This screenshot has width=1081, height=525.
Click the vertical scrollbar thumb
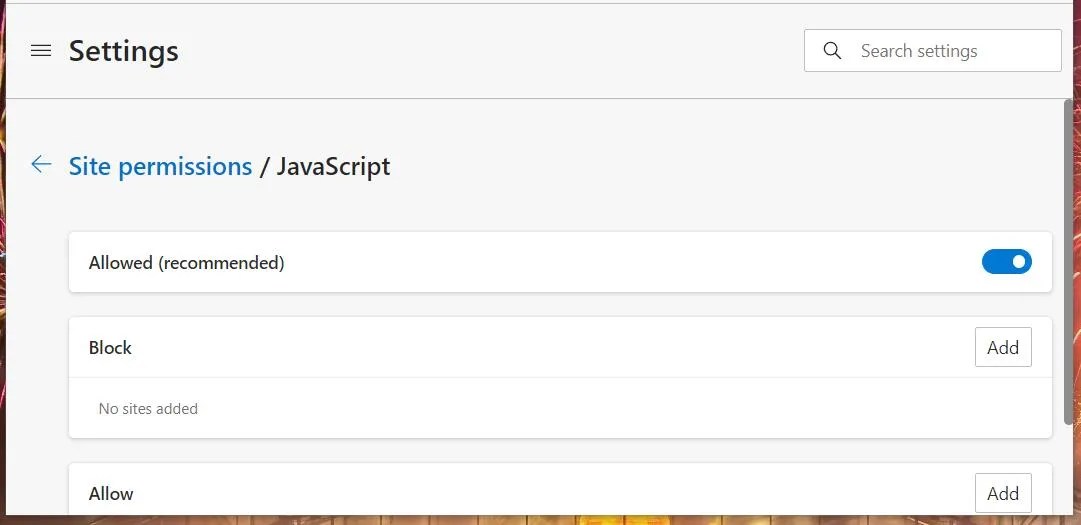click(x=1069, y=260)
